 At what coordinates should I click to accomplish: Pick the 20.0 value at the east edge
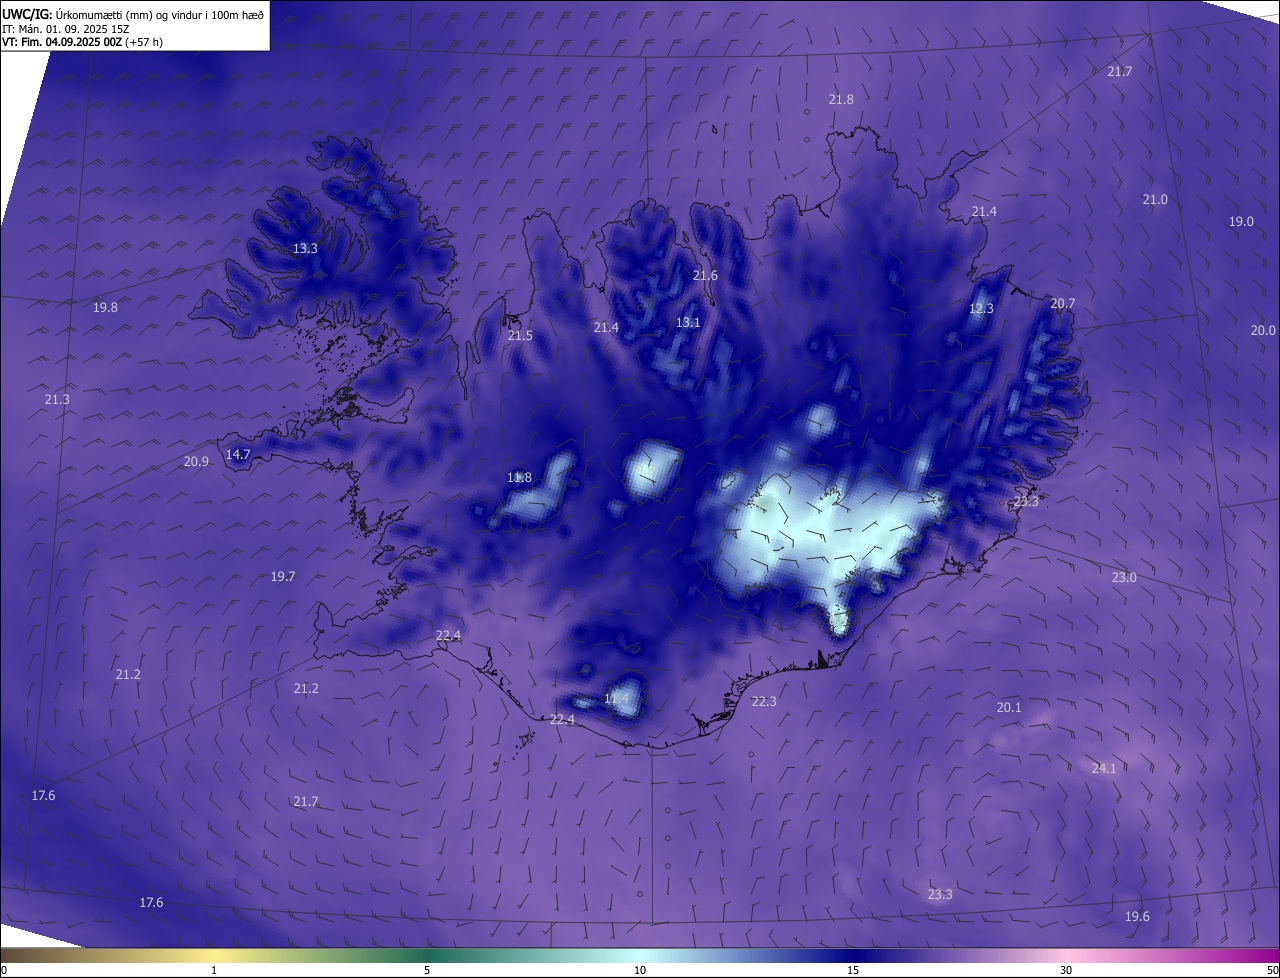pos(1263,330)
